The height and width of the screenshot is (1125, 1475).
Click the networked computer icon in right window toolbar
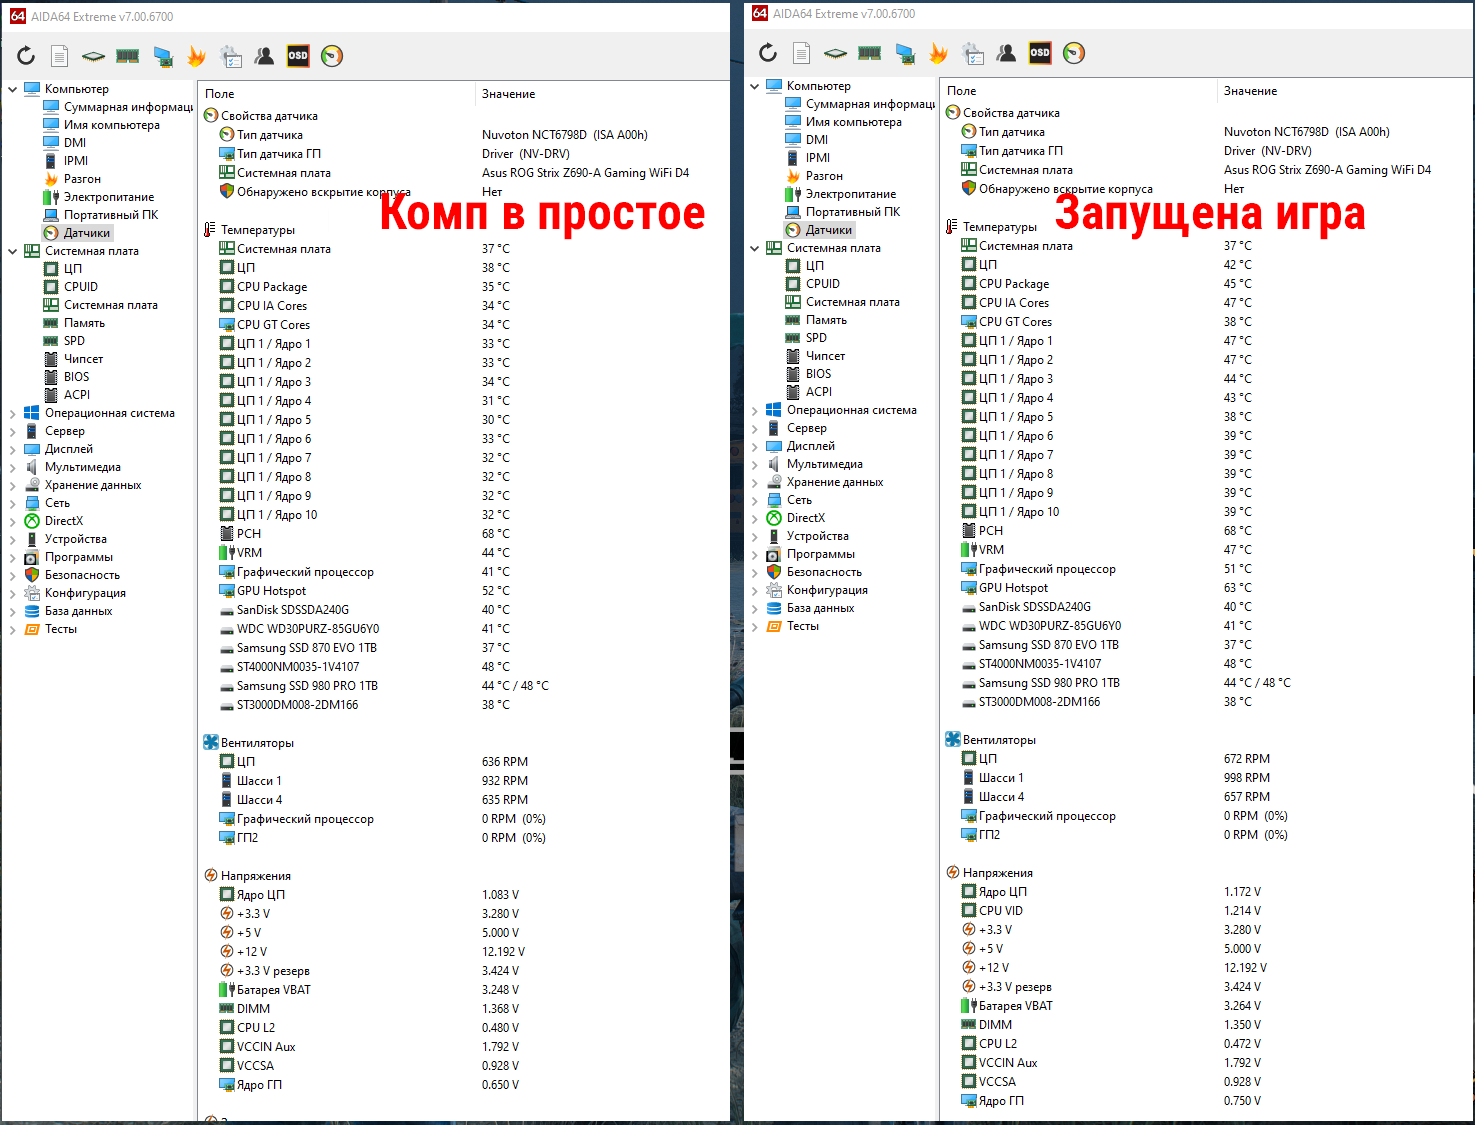904,53
